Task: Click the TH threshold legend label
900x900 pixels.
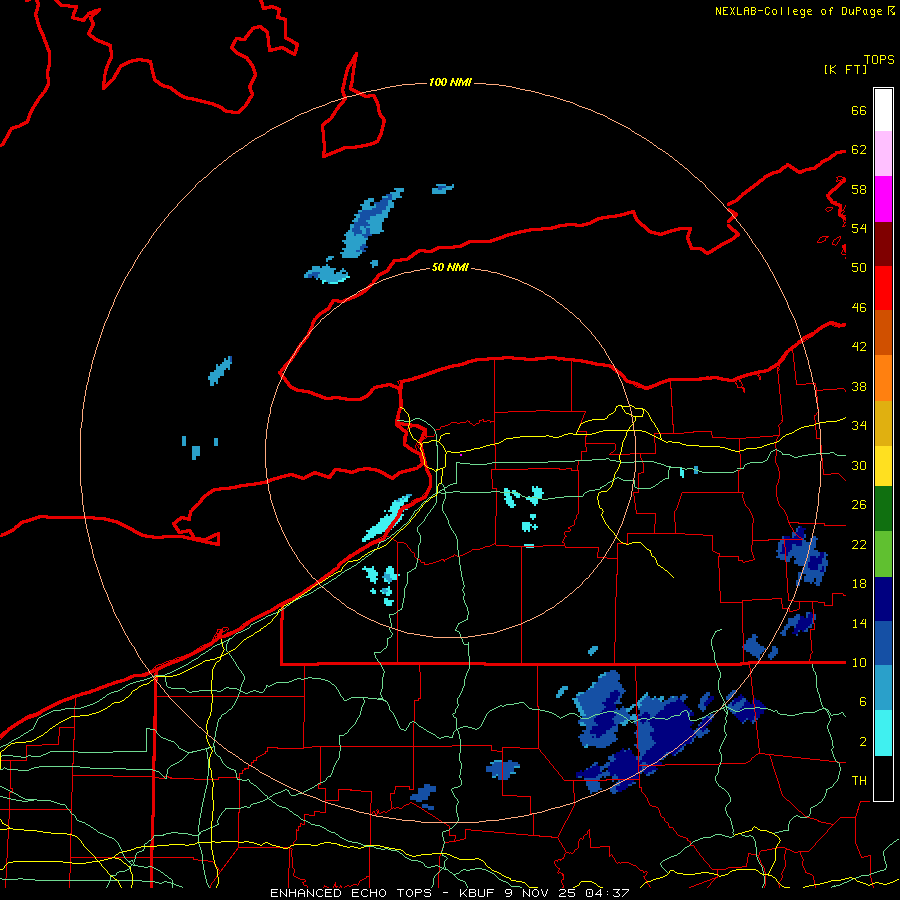Action: pos(859,781)
